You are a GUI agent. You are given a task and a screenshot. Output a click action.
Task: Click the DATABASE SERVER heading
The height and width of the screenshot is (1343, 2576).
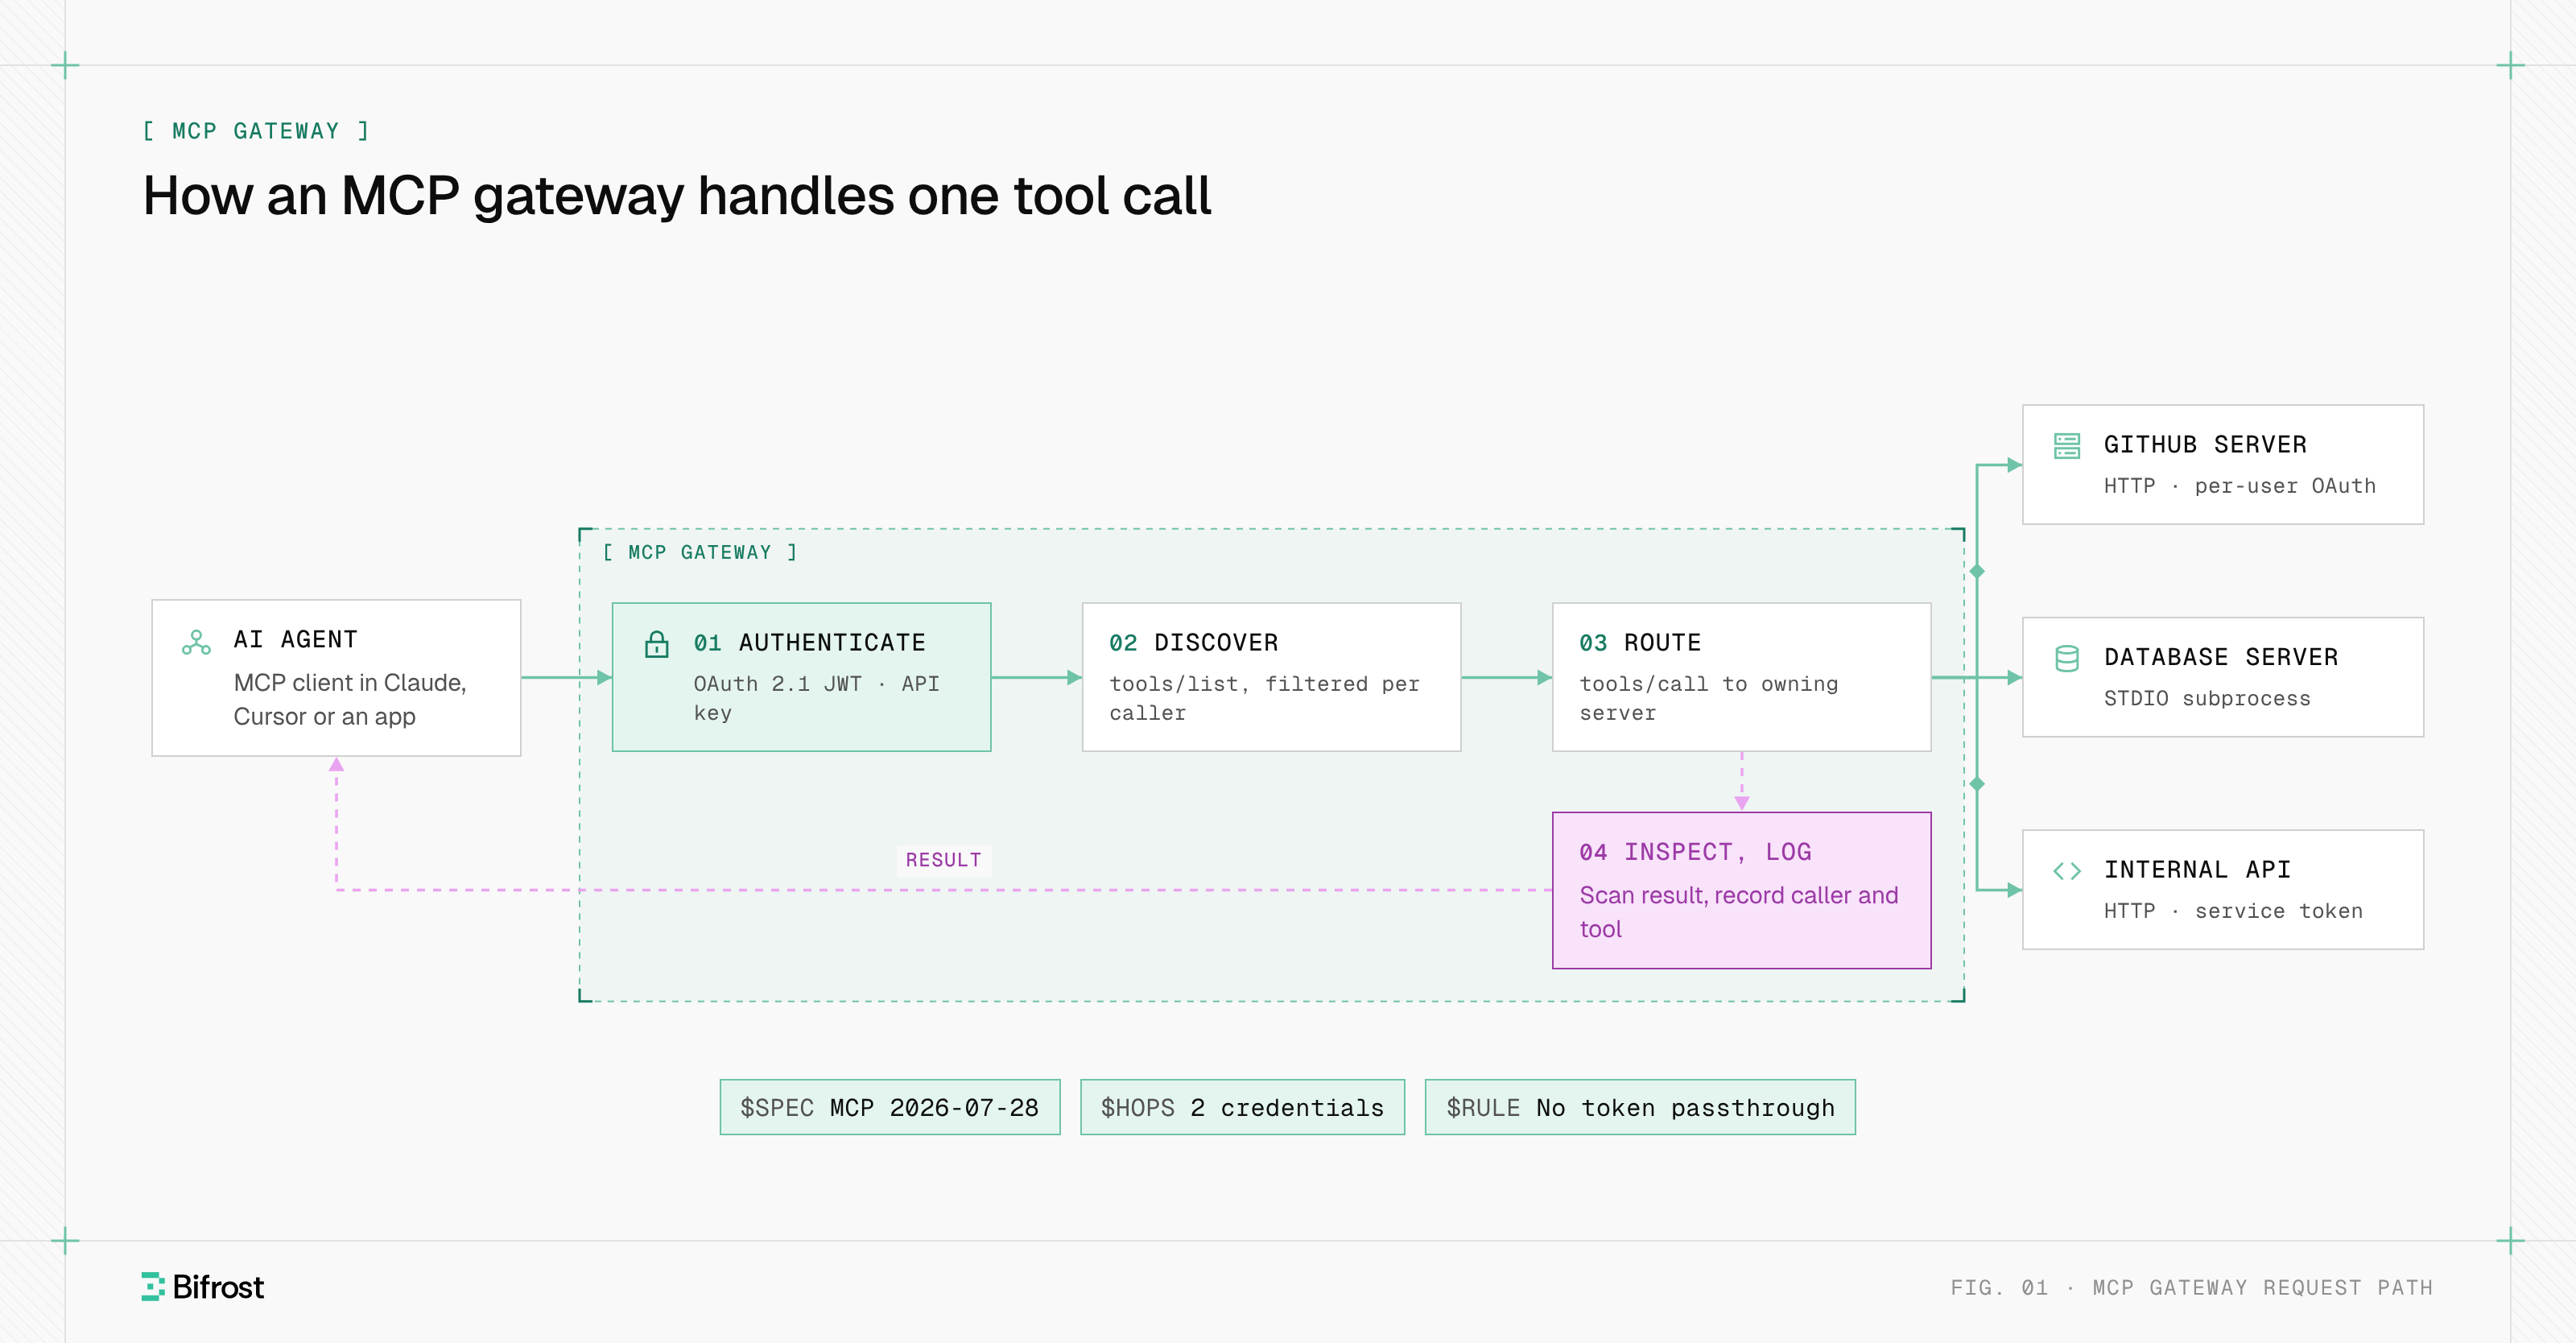click(x=2221, y=657)
